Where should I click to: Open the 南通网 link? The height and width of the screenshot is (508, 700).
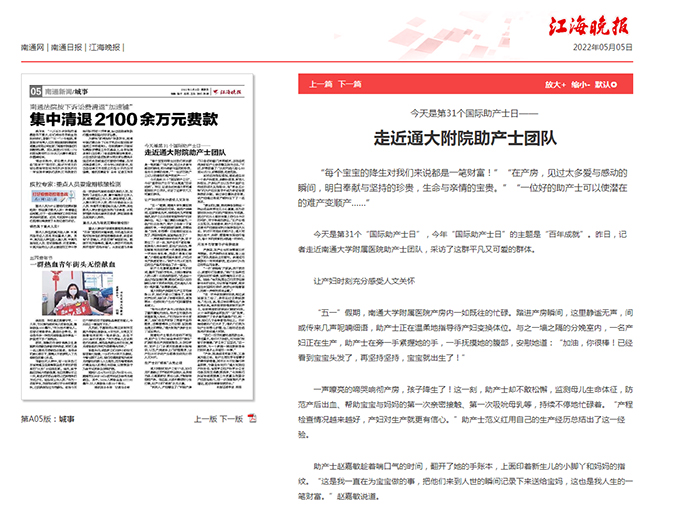(33, 48)
